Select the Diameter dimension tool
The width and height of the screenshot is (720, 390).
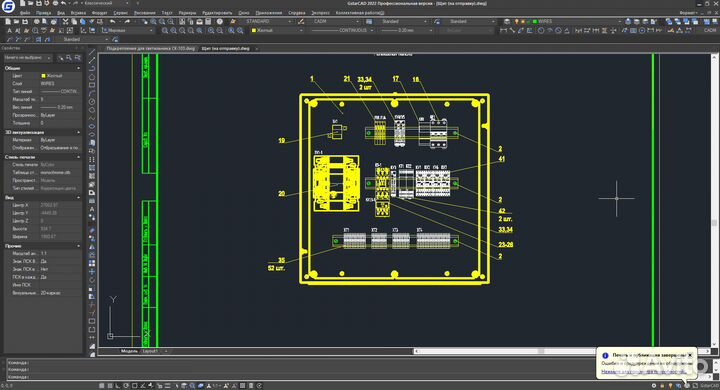pos(558,30)
